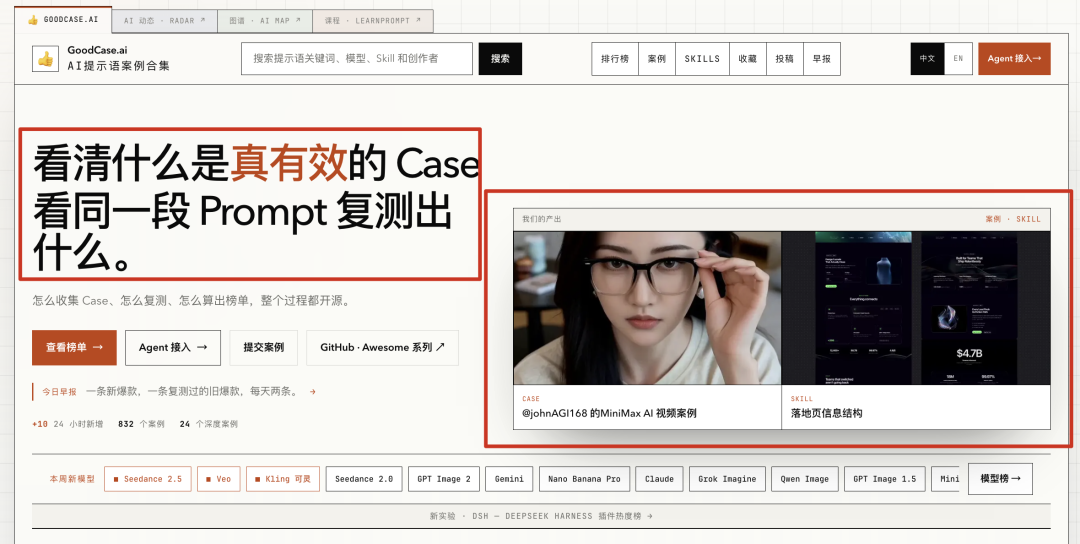Click the 我们的产出 panel label
The image size is (1080, 544).
click(541, 219)
